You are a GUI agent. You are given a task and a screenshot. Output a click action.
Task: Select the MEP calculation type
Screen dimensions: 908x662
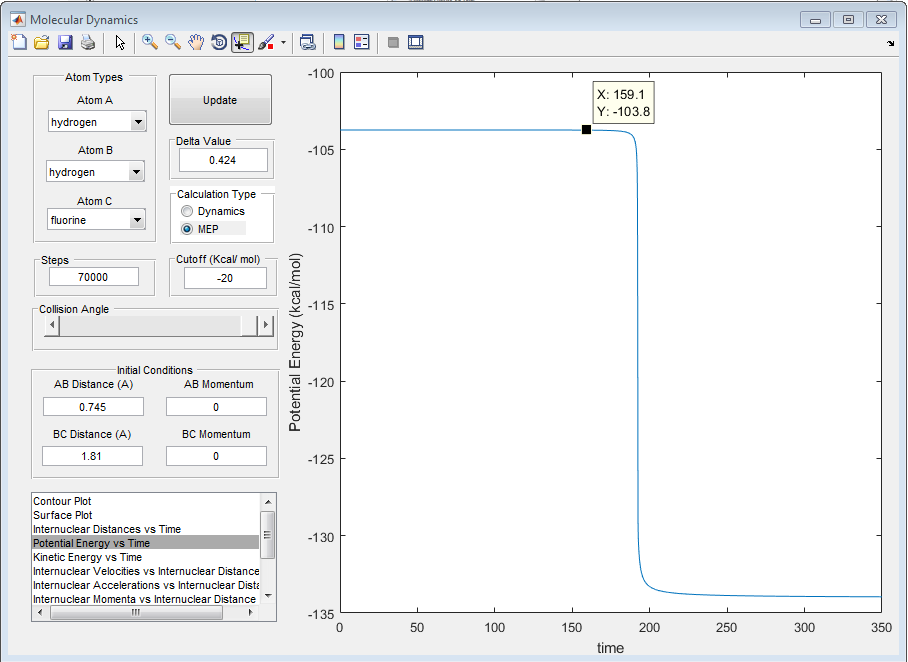point(187,229)
